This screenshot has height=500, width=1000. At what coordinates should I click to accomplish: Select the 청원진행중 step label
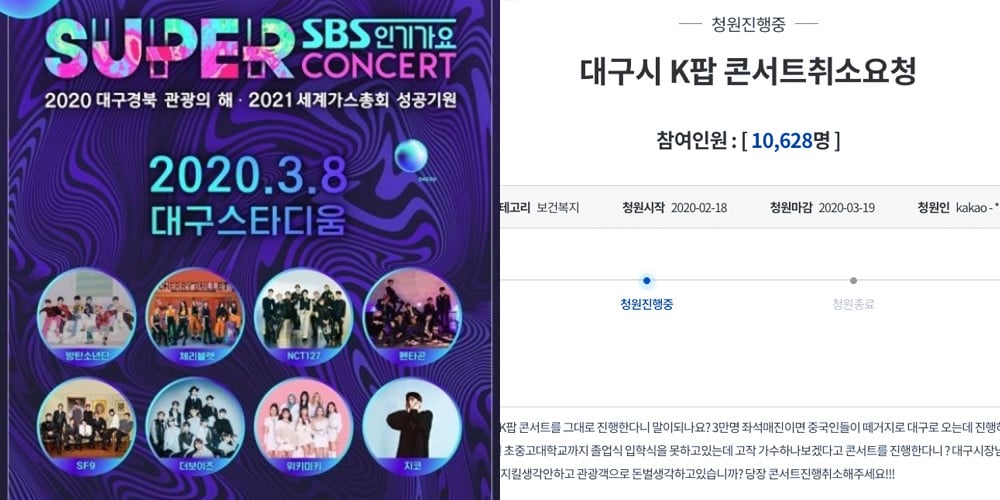tap(647, 304)
